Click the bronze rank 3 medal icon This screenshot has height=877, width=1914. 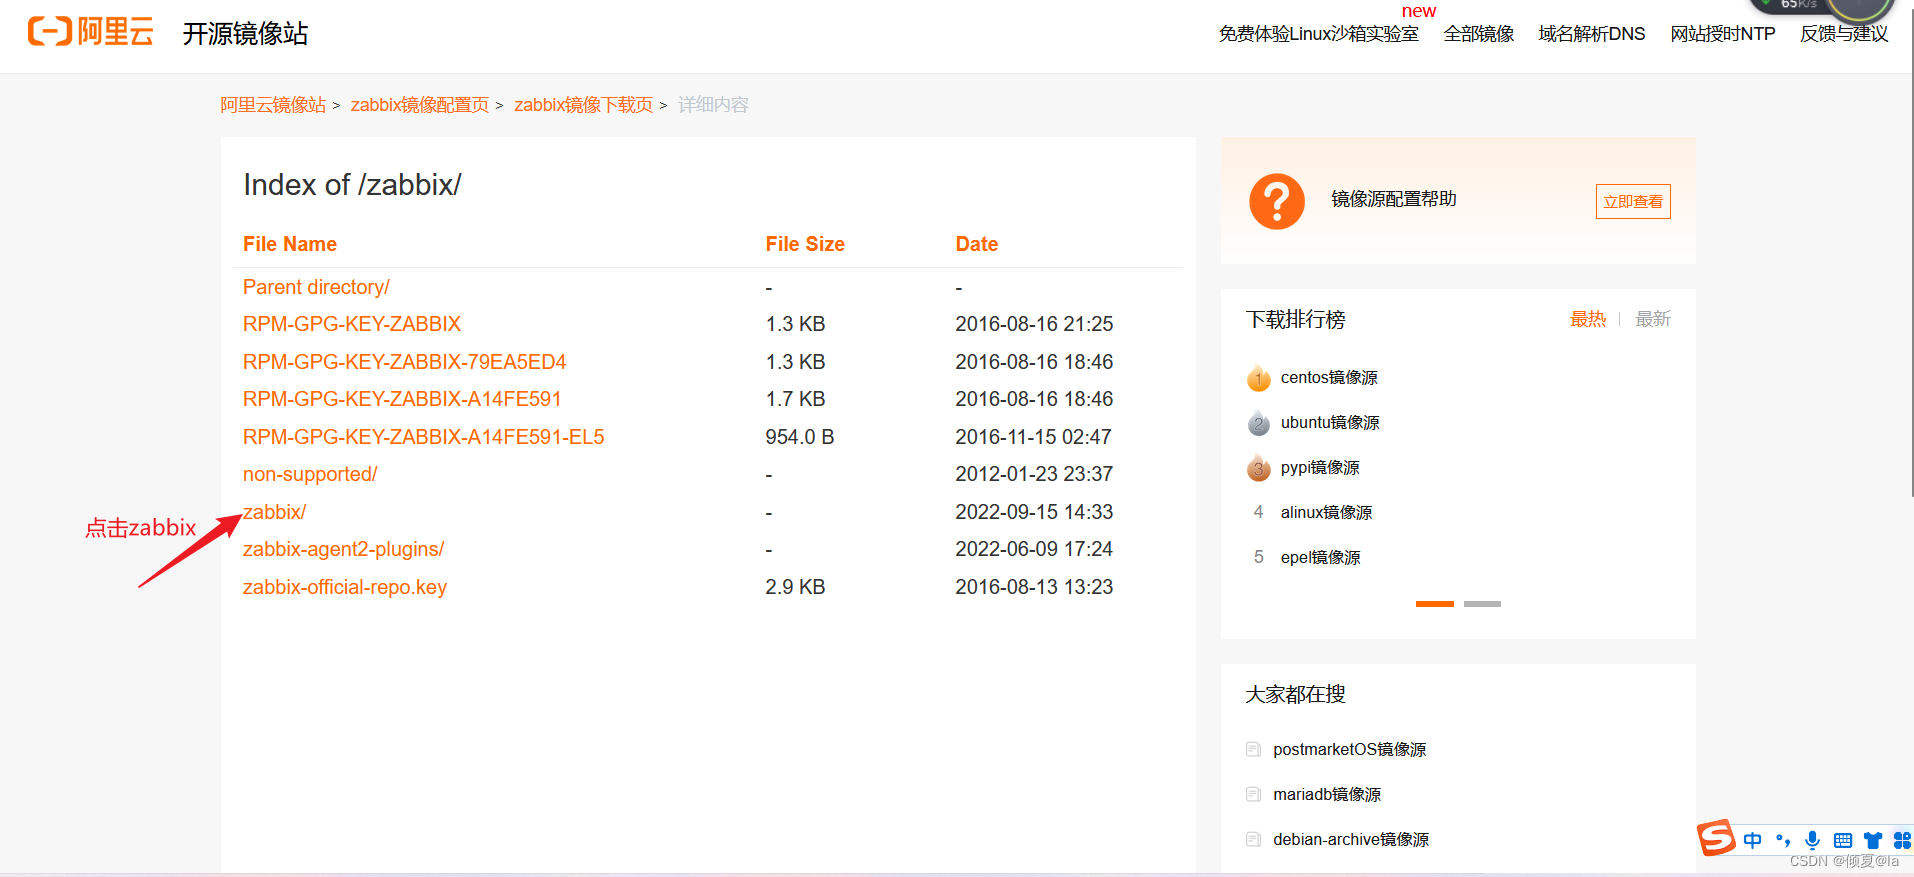coord(1259,467)
